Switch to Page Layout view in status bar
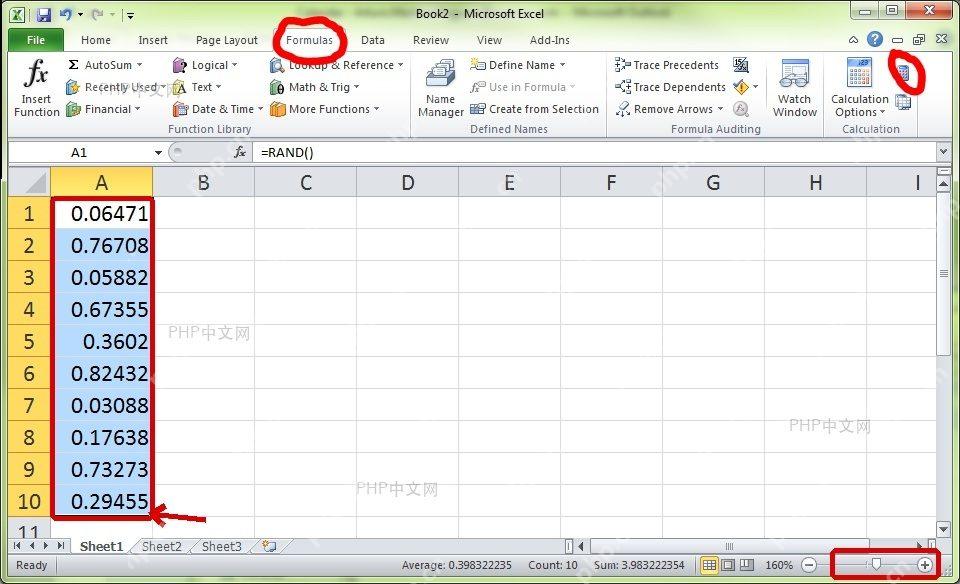The height and width of the screenshot is (584, 960). point(728,564)
